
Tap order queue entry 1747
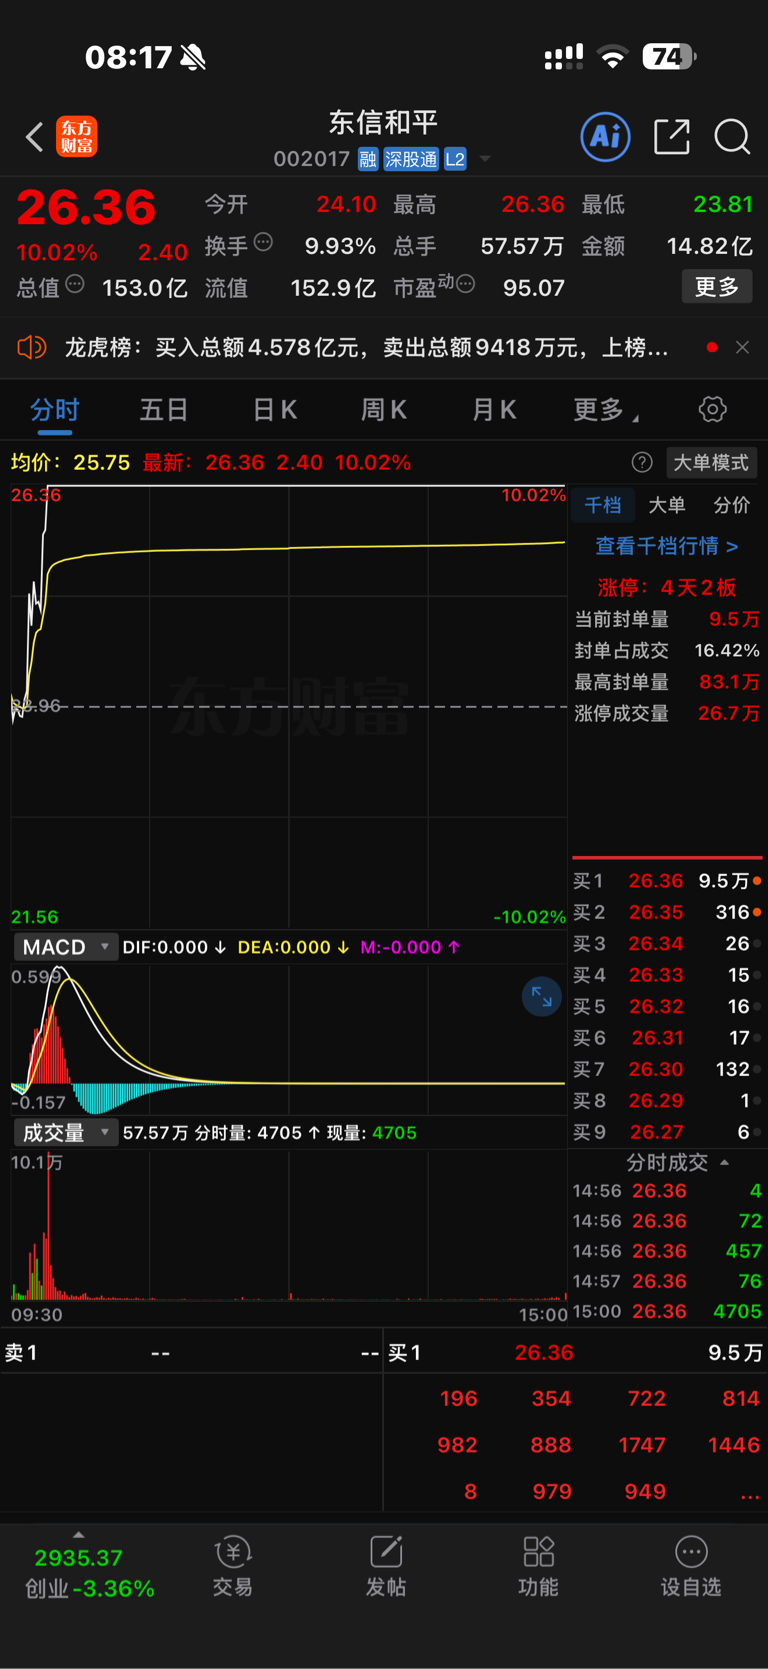tap(642, 1445)
